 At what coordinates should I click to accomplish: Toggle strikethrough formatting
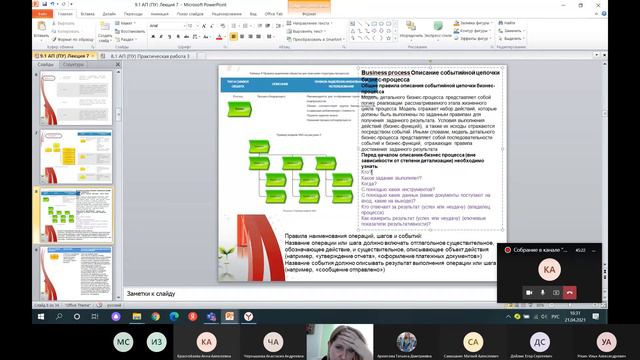(x=186, y=37)
